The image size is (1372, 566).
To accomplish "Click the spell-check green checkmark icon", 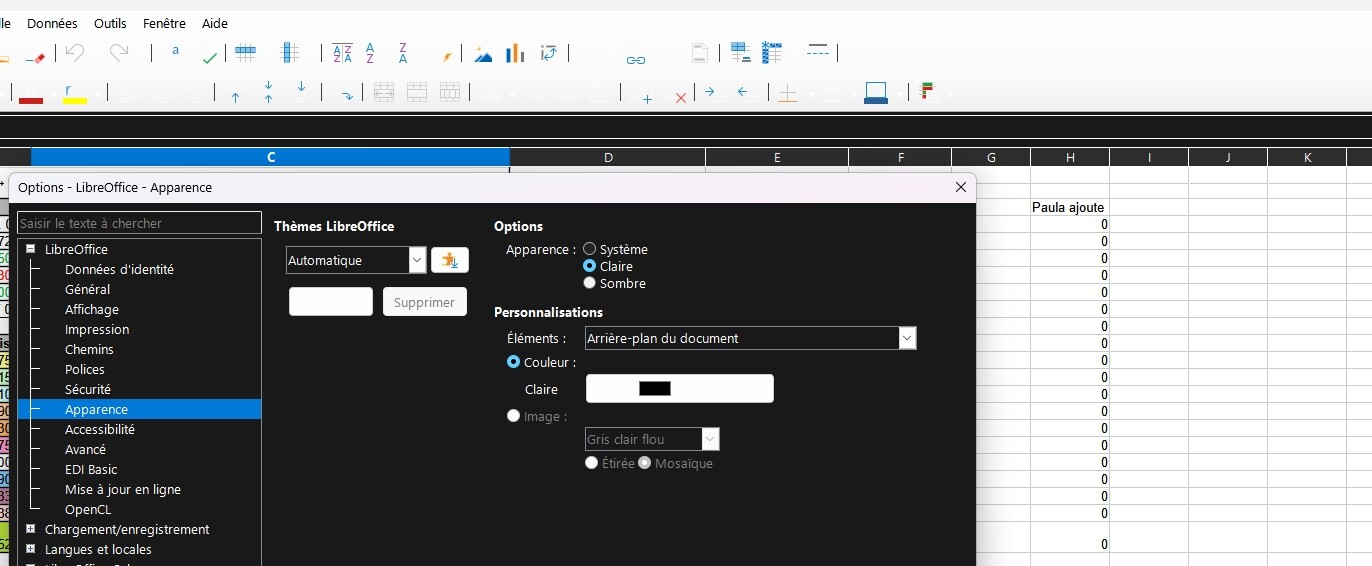I will [209, 58].
